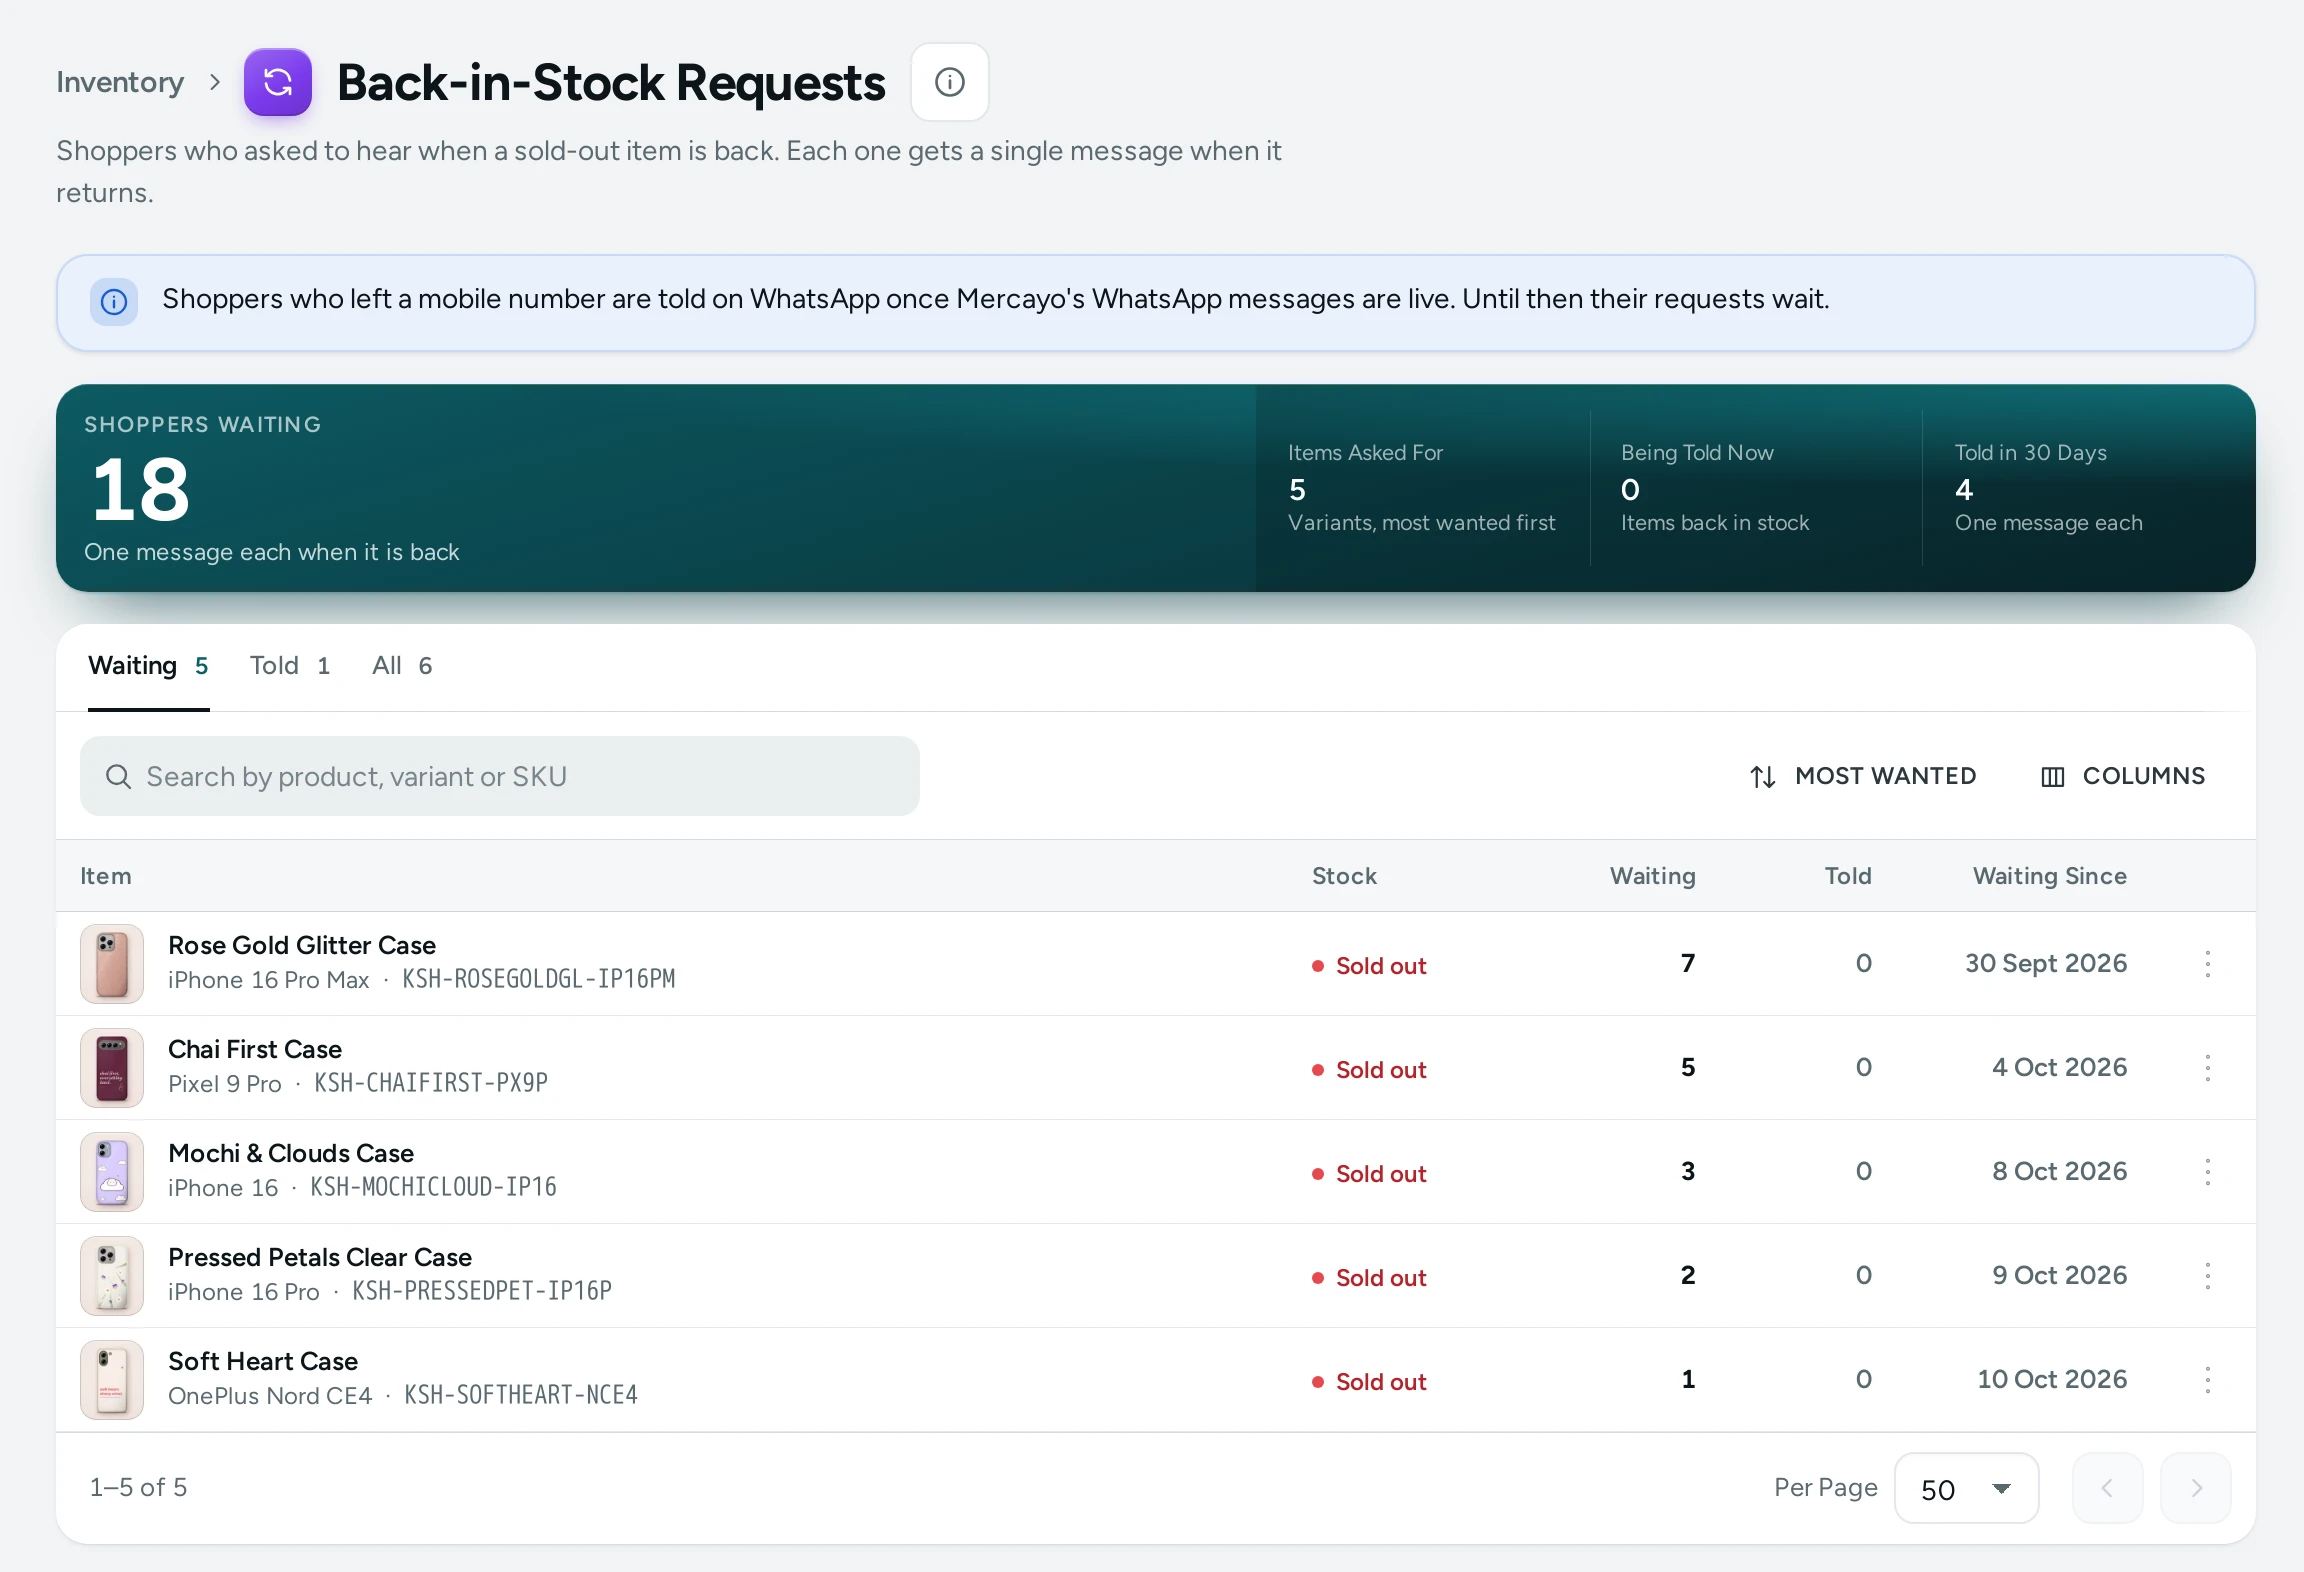
Task: Select SKU KSH-MOCHICLOUD-IP16
Action: 433,1187
